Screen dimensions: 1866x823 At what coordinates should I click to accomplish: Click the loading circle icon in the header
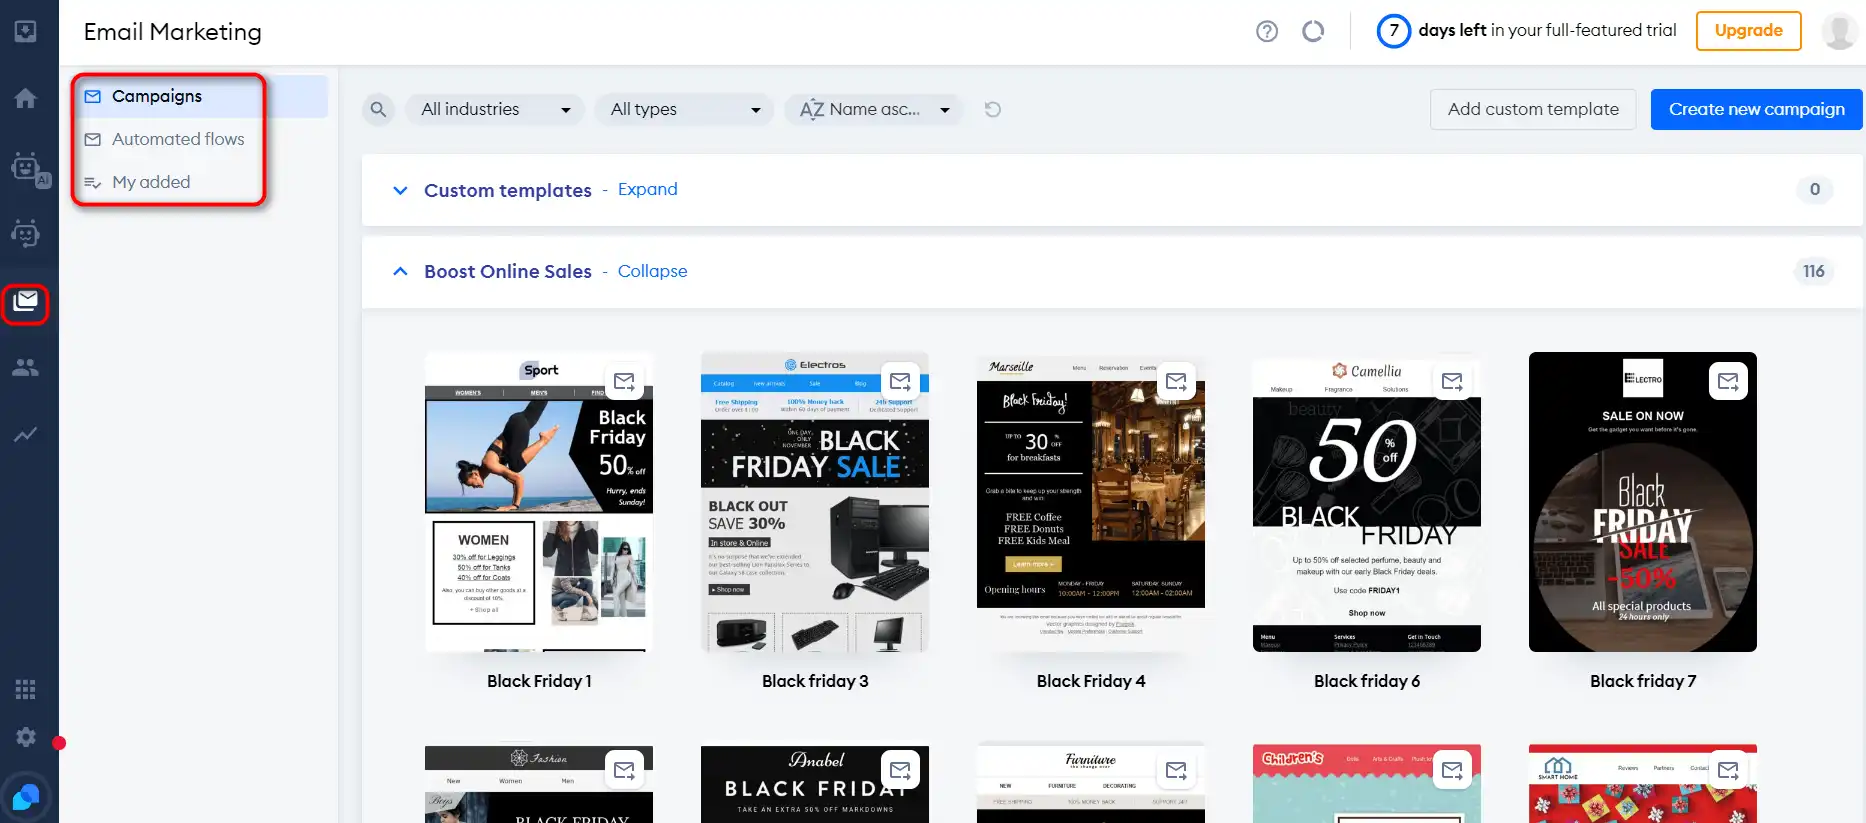click(x=1313, y=31)
